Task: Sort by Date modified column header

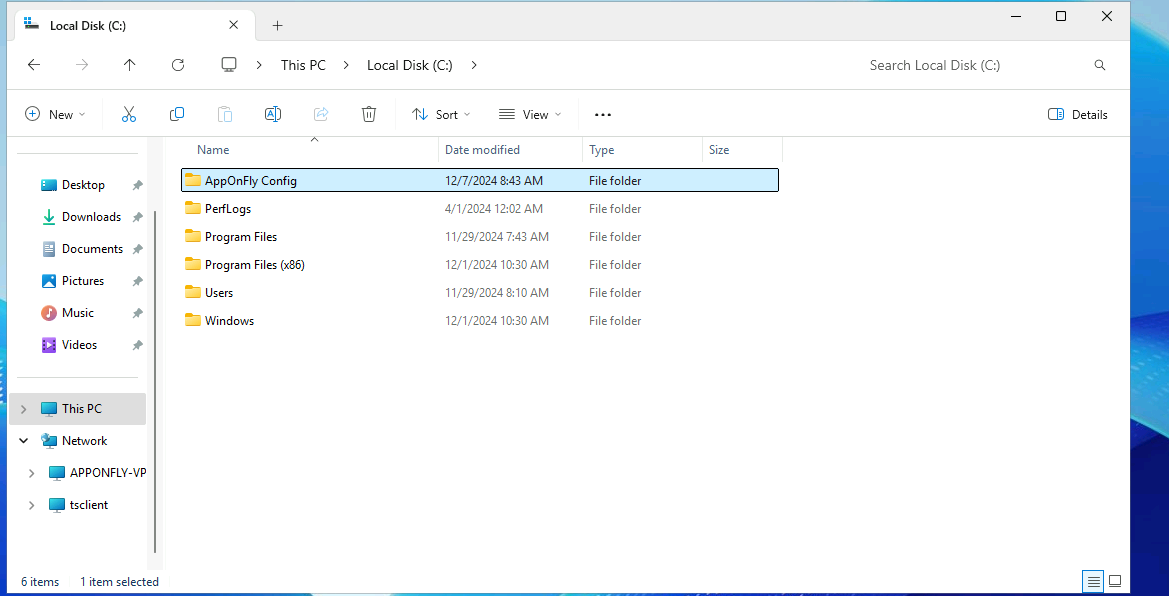Action: click(x=482, y=150)
